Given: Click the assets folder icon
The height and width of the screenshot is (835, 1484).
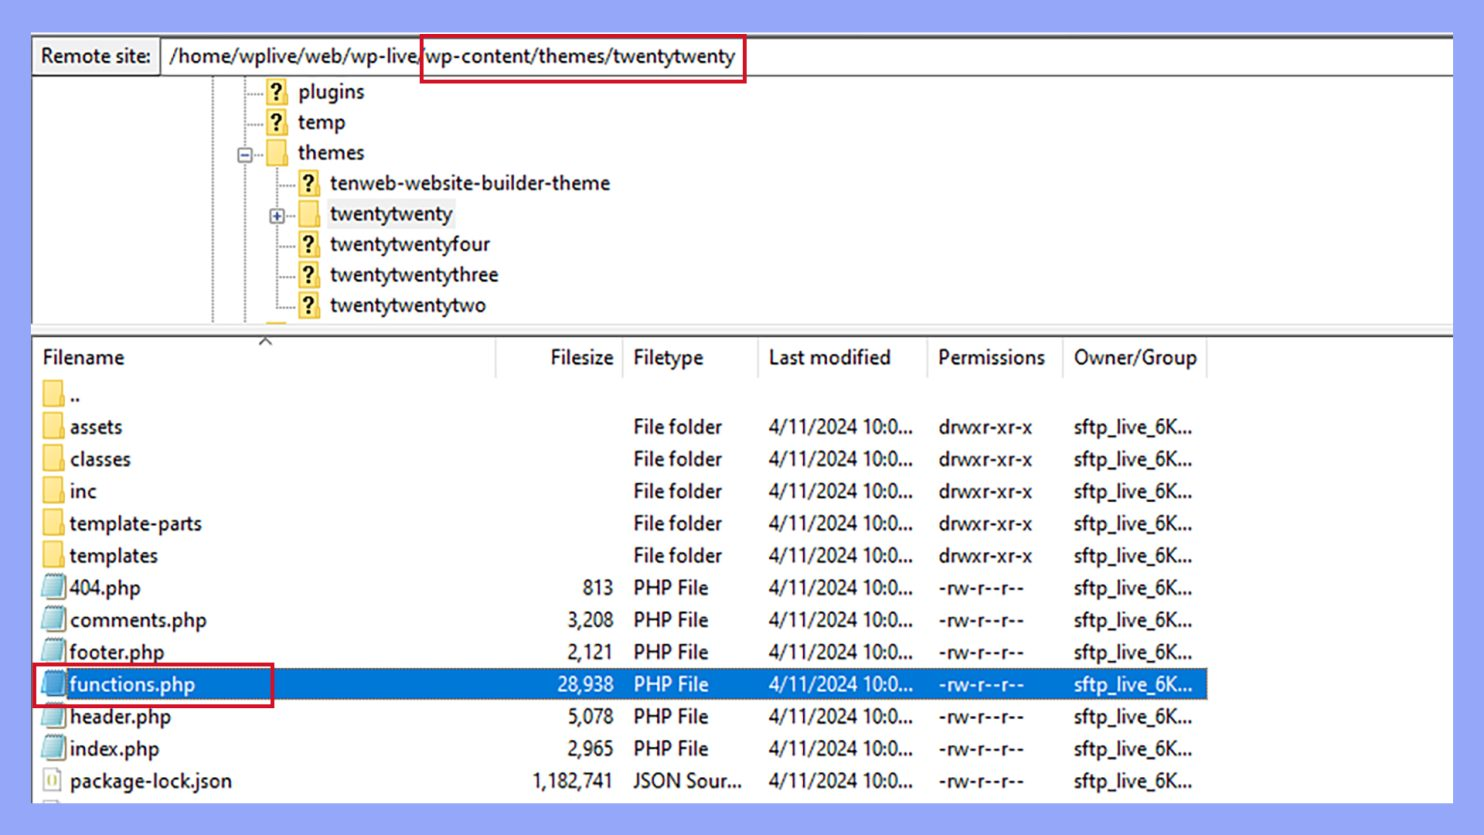Looking at the screenshot, I should (54, 427).
